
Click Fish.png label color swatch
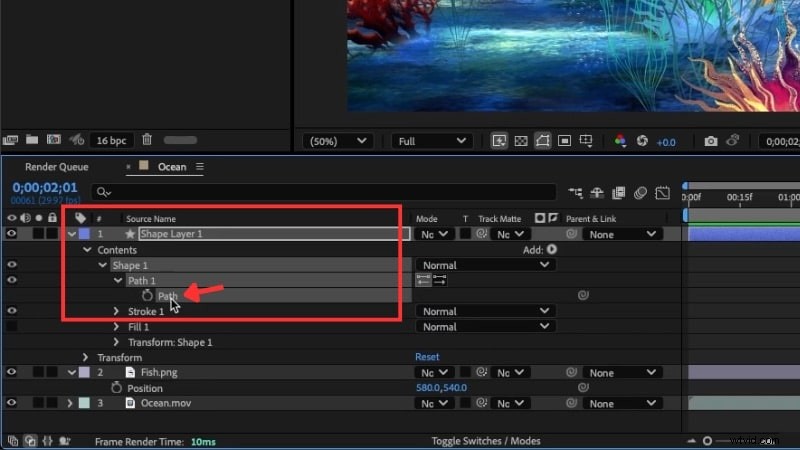coord(84,372)
